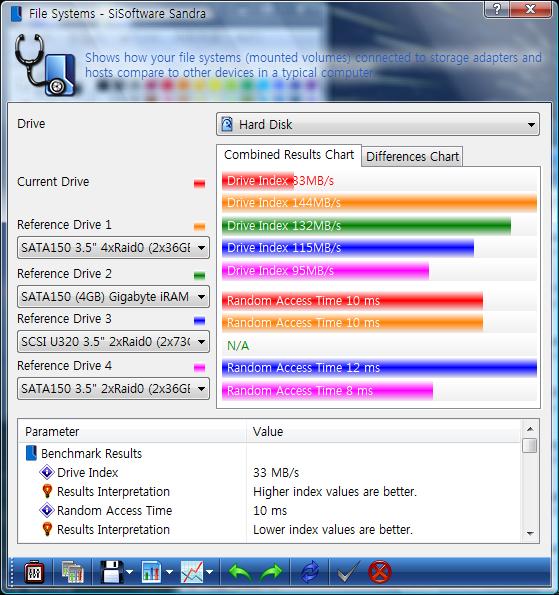559x595 pixels.
Task: Open the Hard Disk drive dropdown
Action: [378, 124]
